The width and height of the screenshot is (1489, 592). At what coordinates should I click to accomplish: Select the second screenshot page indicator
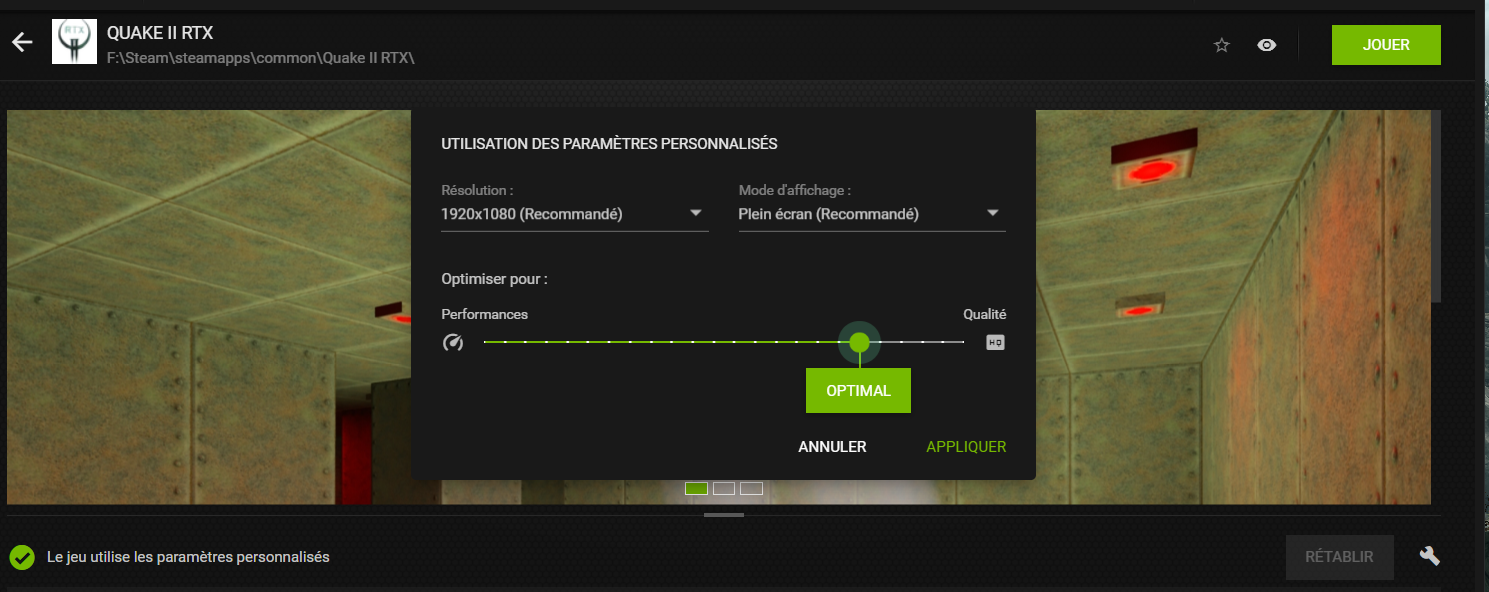(x=724, y=488)
